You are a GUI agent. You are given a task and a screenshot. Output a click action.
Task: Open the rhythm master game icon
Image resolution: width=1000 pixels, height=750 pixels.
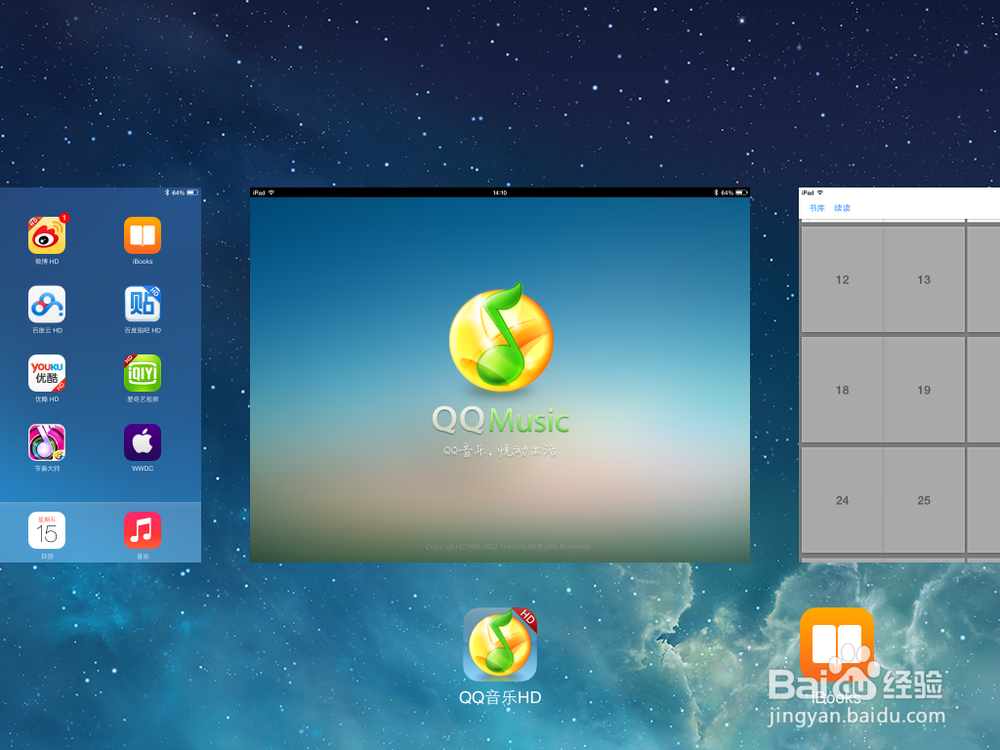click(x=47, y=442)
